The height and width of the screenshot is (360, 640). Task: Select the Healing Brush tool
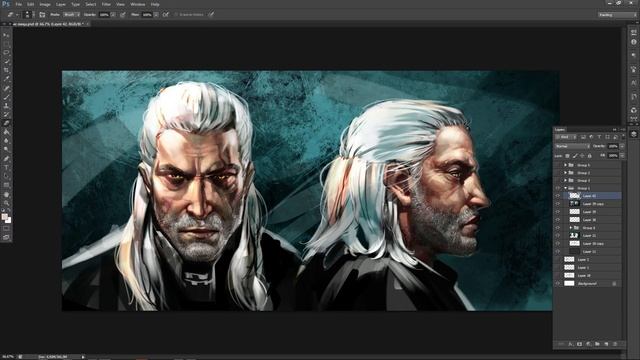[6, 88]
